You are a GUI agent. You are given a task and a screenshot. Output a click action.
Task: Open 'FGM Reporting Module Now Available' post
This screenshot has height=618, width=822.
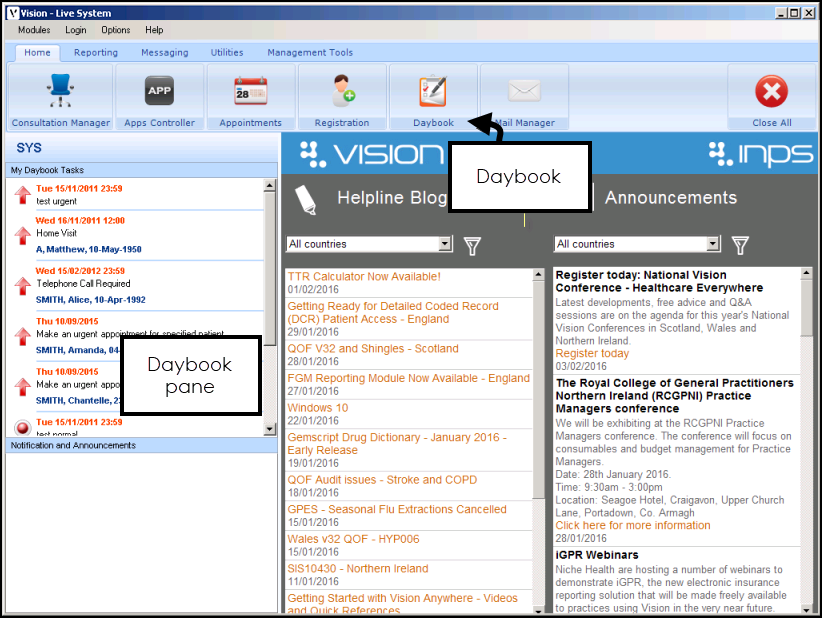point(408,378)
